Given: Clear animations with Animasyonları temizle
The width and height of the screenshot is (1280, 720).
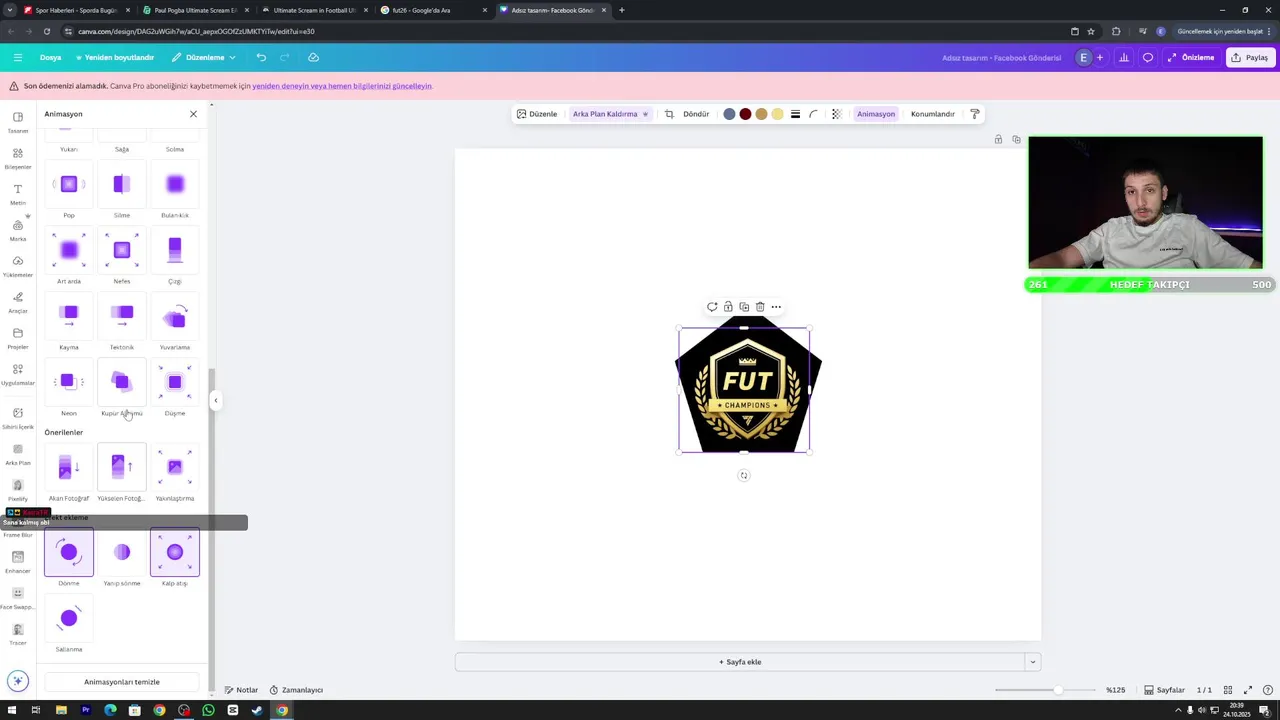Looking at the screenshot, I should tap(122, 682).
